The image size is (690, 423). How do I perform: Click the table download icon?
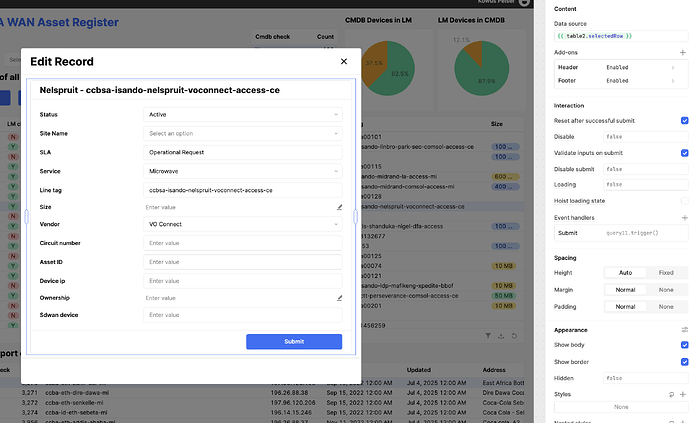click(x=499, y=336)
